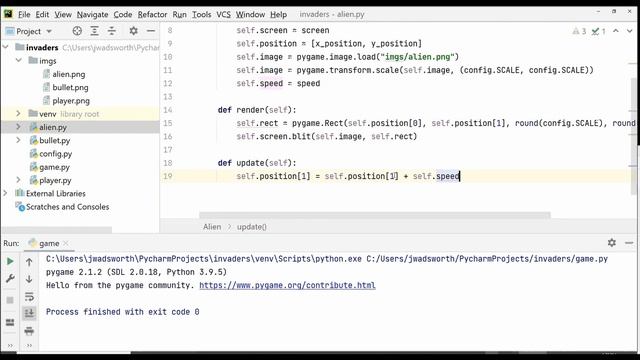Image resolution: width=640 pixels, height=360 pixels.
Task: Click the Print console output icon
Action: click(x=29, y=331)
